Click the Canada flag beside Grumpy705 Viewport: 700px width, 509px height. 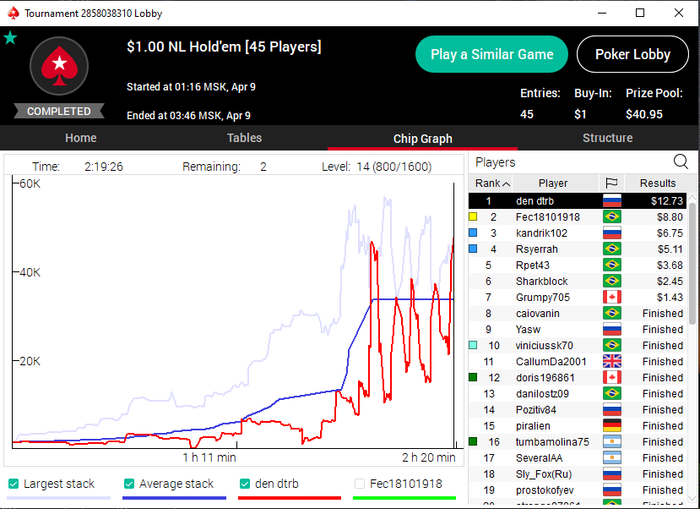pyautogui.click(x=612, y=297)
